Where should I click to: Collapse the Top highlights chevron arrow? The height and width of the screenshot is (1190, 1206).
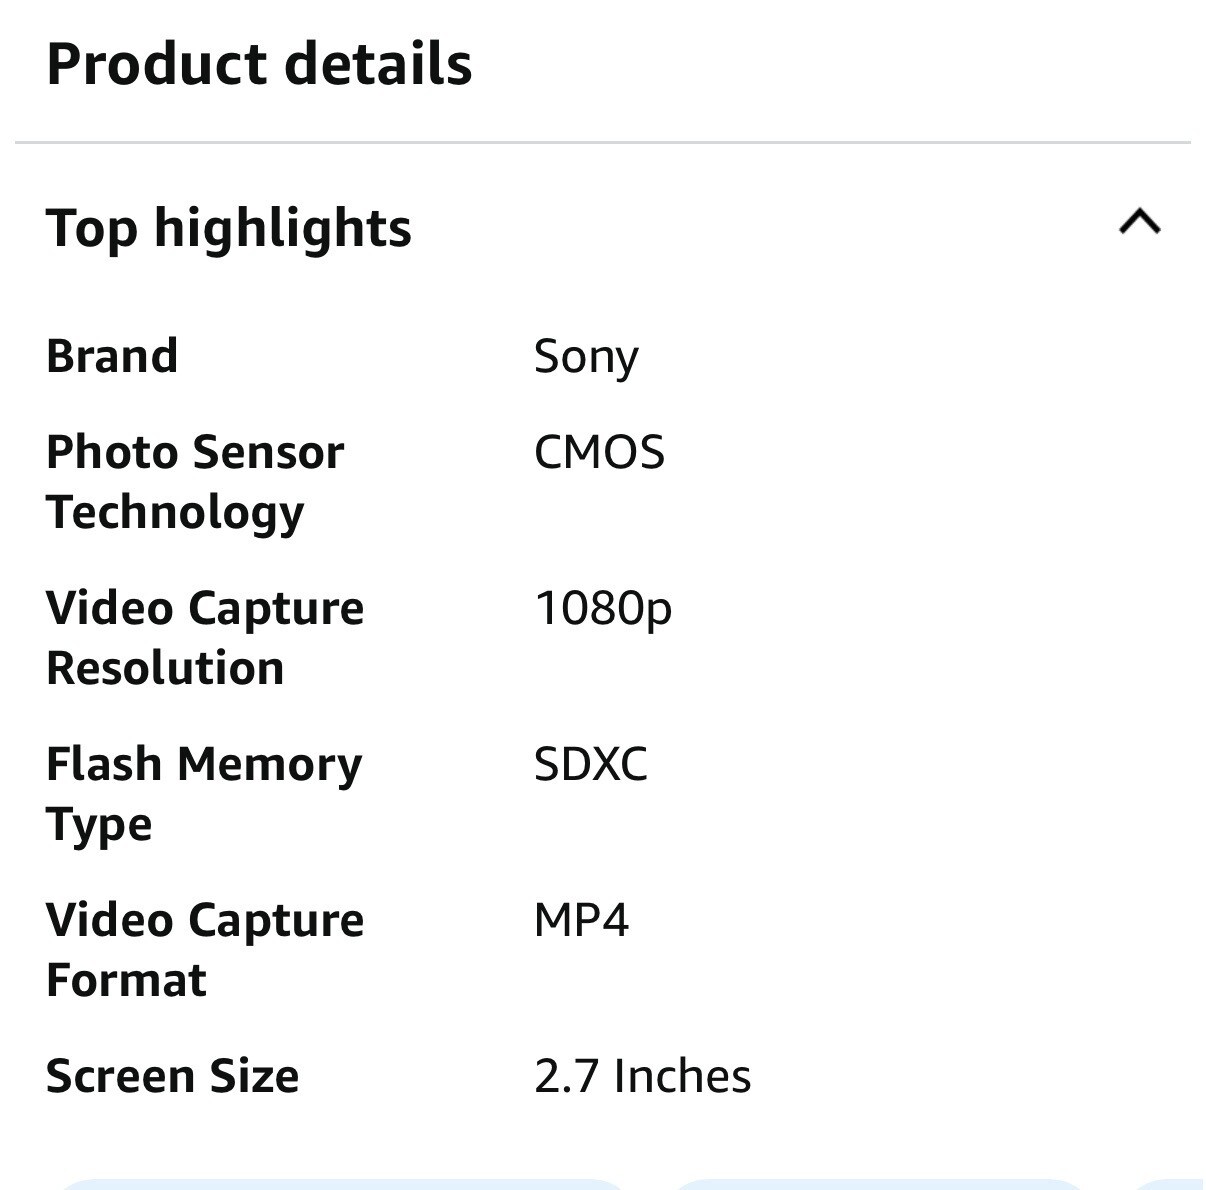[x=1139, y=221]
